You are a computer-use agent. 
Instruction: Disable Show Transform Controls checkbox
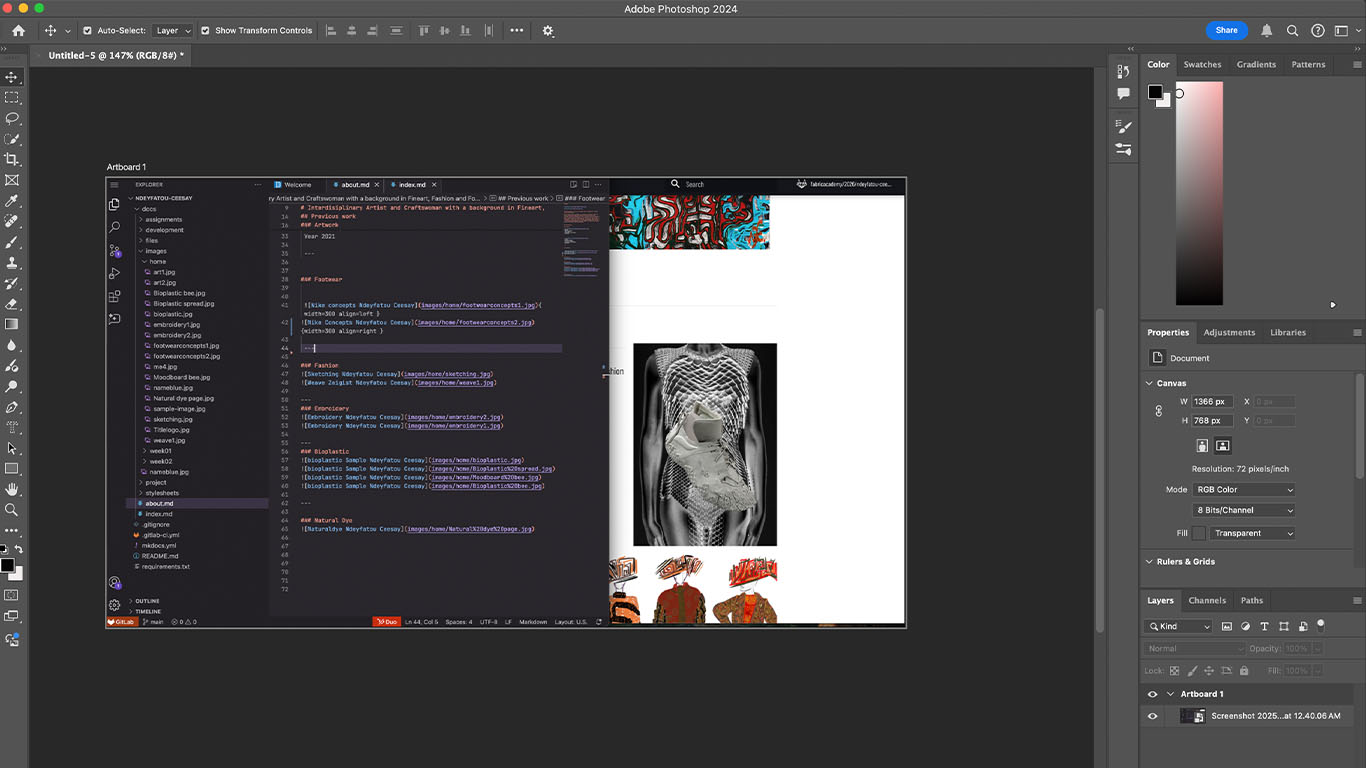point(205,31)
